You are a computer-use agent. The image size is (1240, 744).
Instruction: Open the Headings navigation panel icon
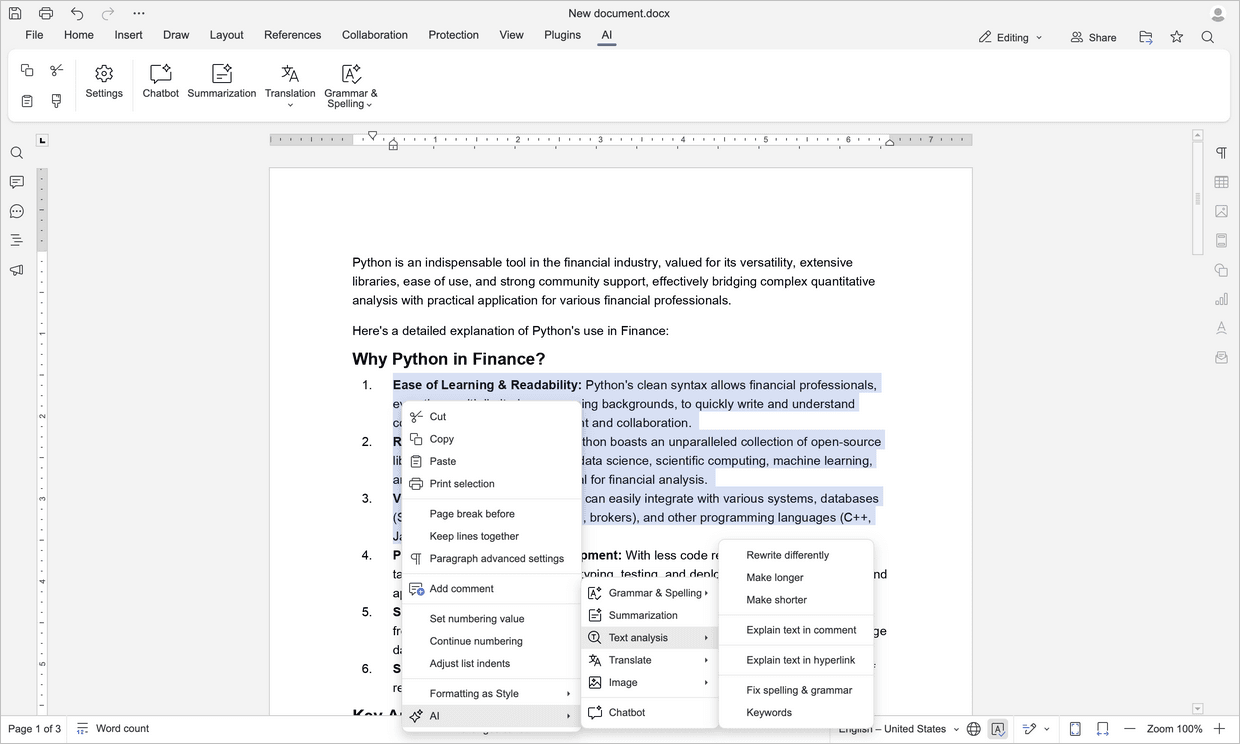coord(16,240)
